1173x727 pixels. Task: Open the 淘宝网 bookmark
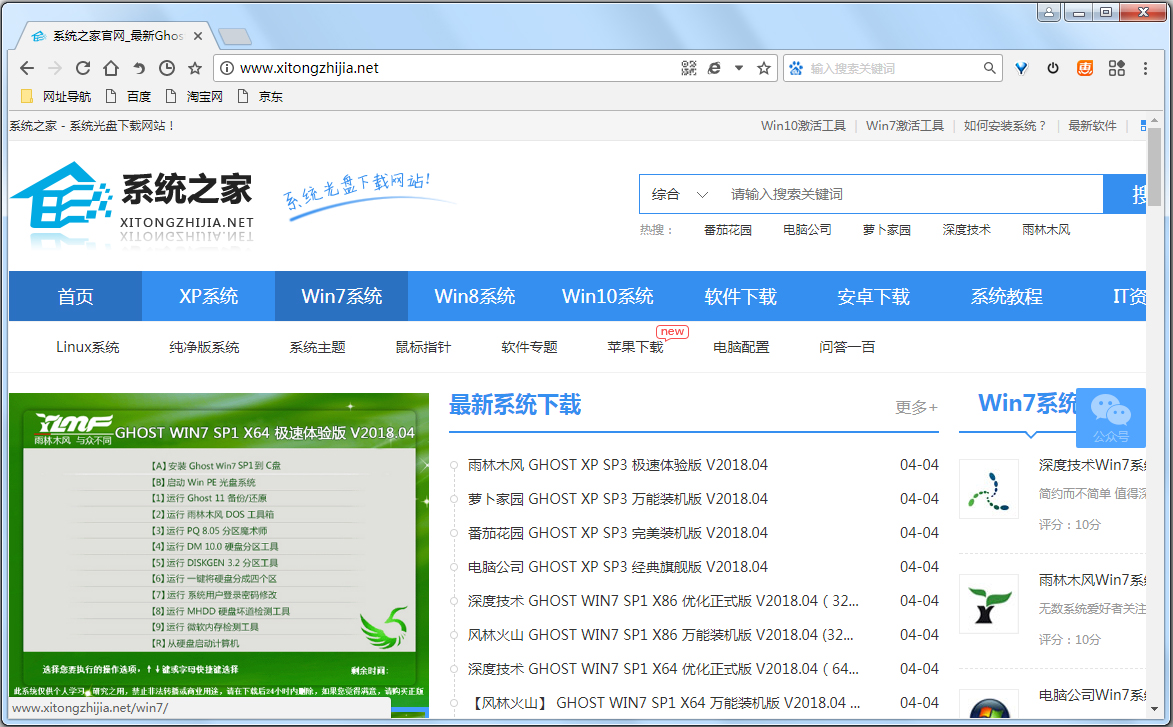(x=204, y=97)
